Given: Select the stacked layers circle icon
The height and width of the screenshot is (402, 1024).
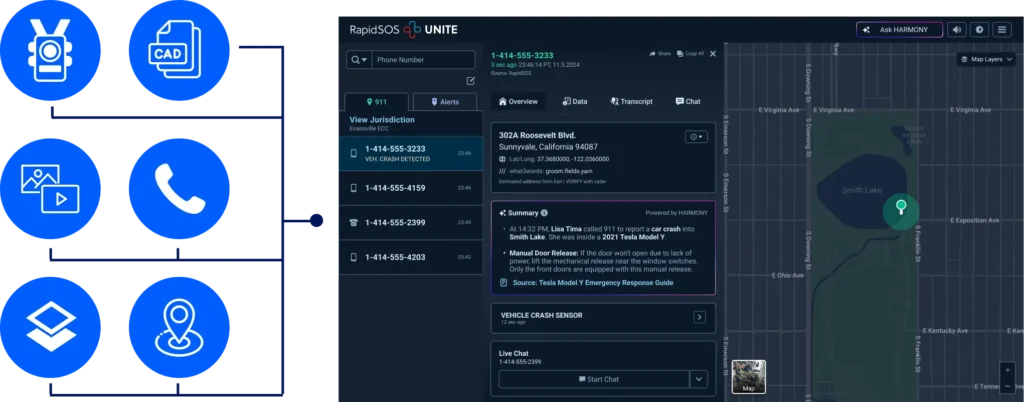Looking at the screenshot, I should [x=50, y=327].
